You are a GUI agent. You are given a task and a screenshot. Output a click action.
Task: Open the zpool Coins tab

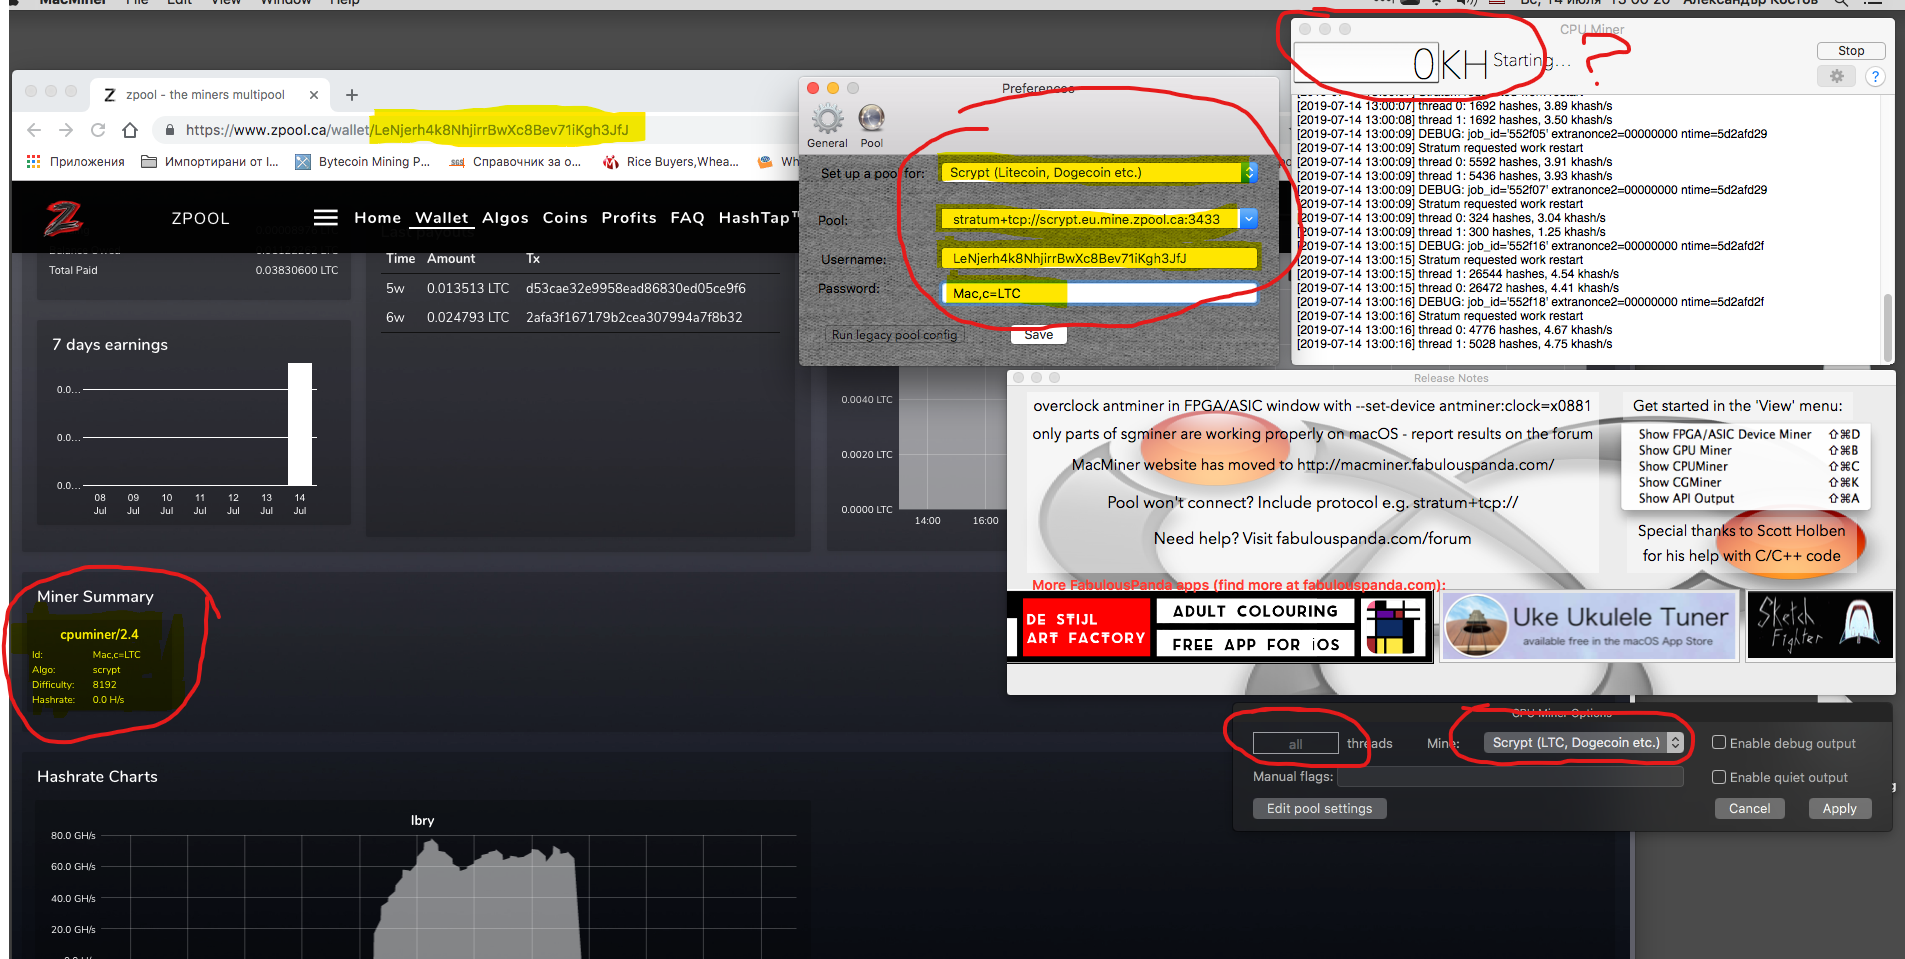[565, 218]
